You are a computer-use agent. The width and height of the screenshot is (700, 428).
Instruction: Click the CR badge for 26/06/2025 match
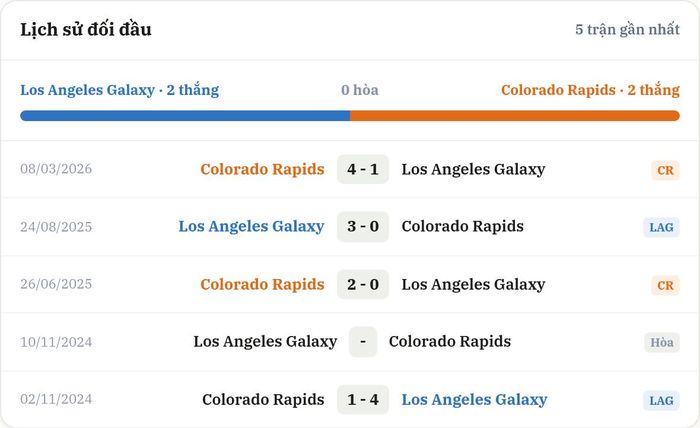click(x=665, y=285)
